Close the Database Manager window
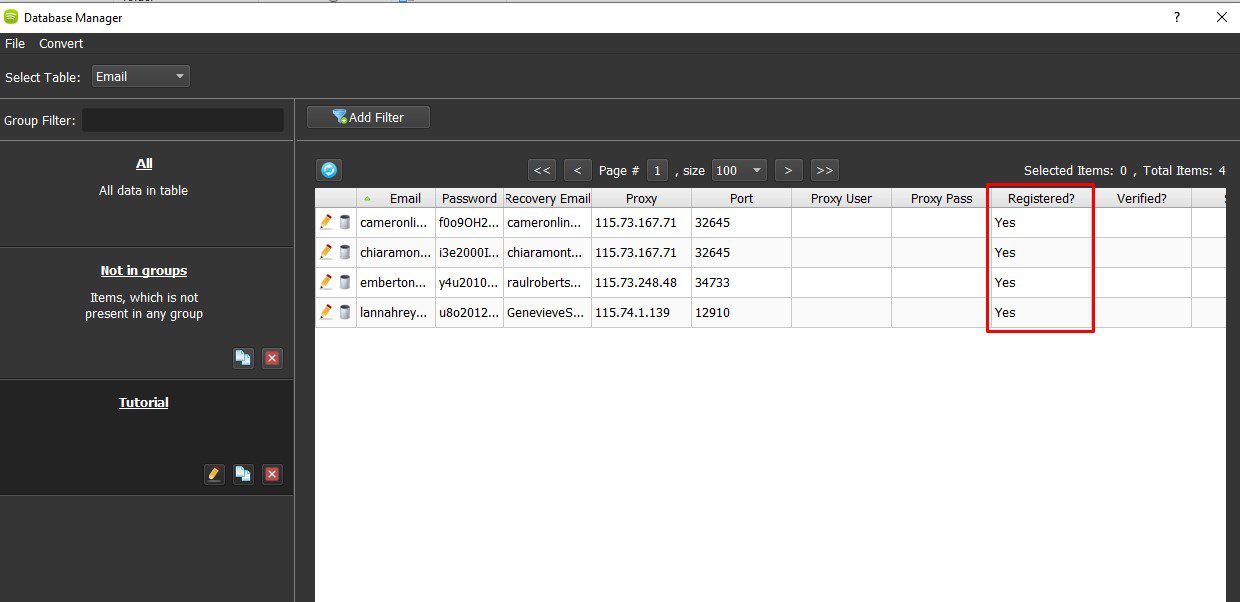The width and height of the screenshot is (1240, 602). tap(1221, 17)
